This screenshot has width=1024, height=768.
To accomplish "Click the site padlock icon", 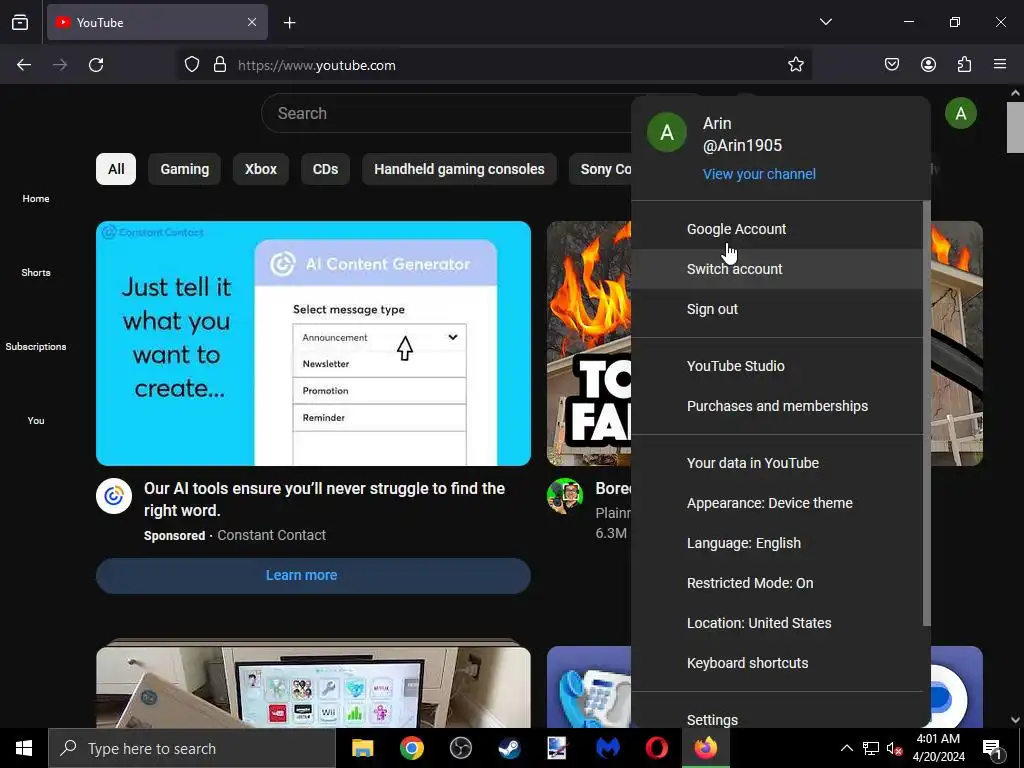I will pos(220,65).
